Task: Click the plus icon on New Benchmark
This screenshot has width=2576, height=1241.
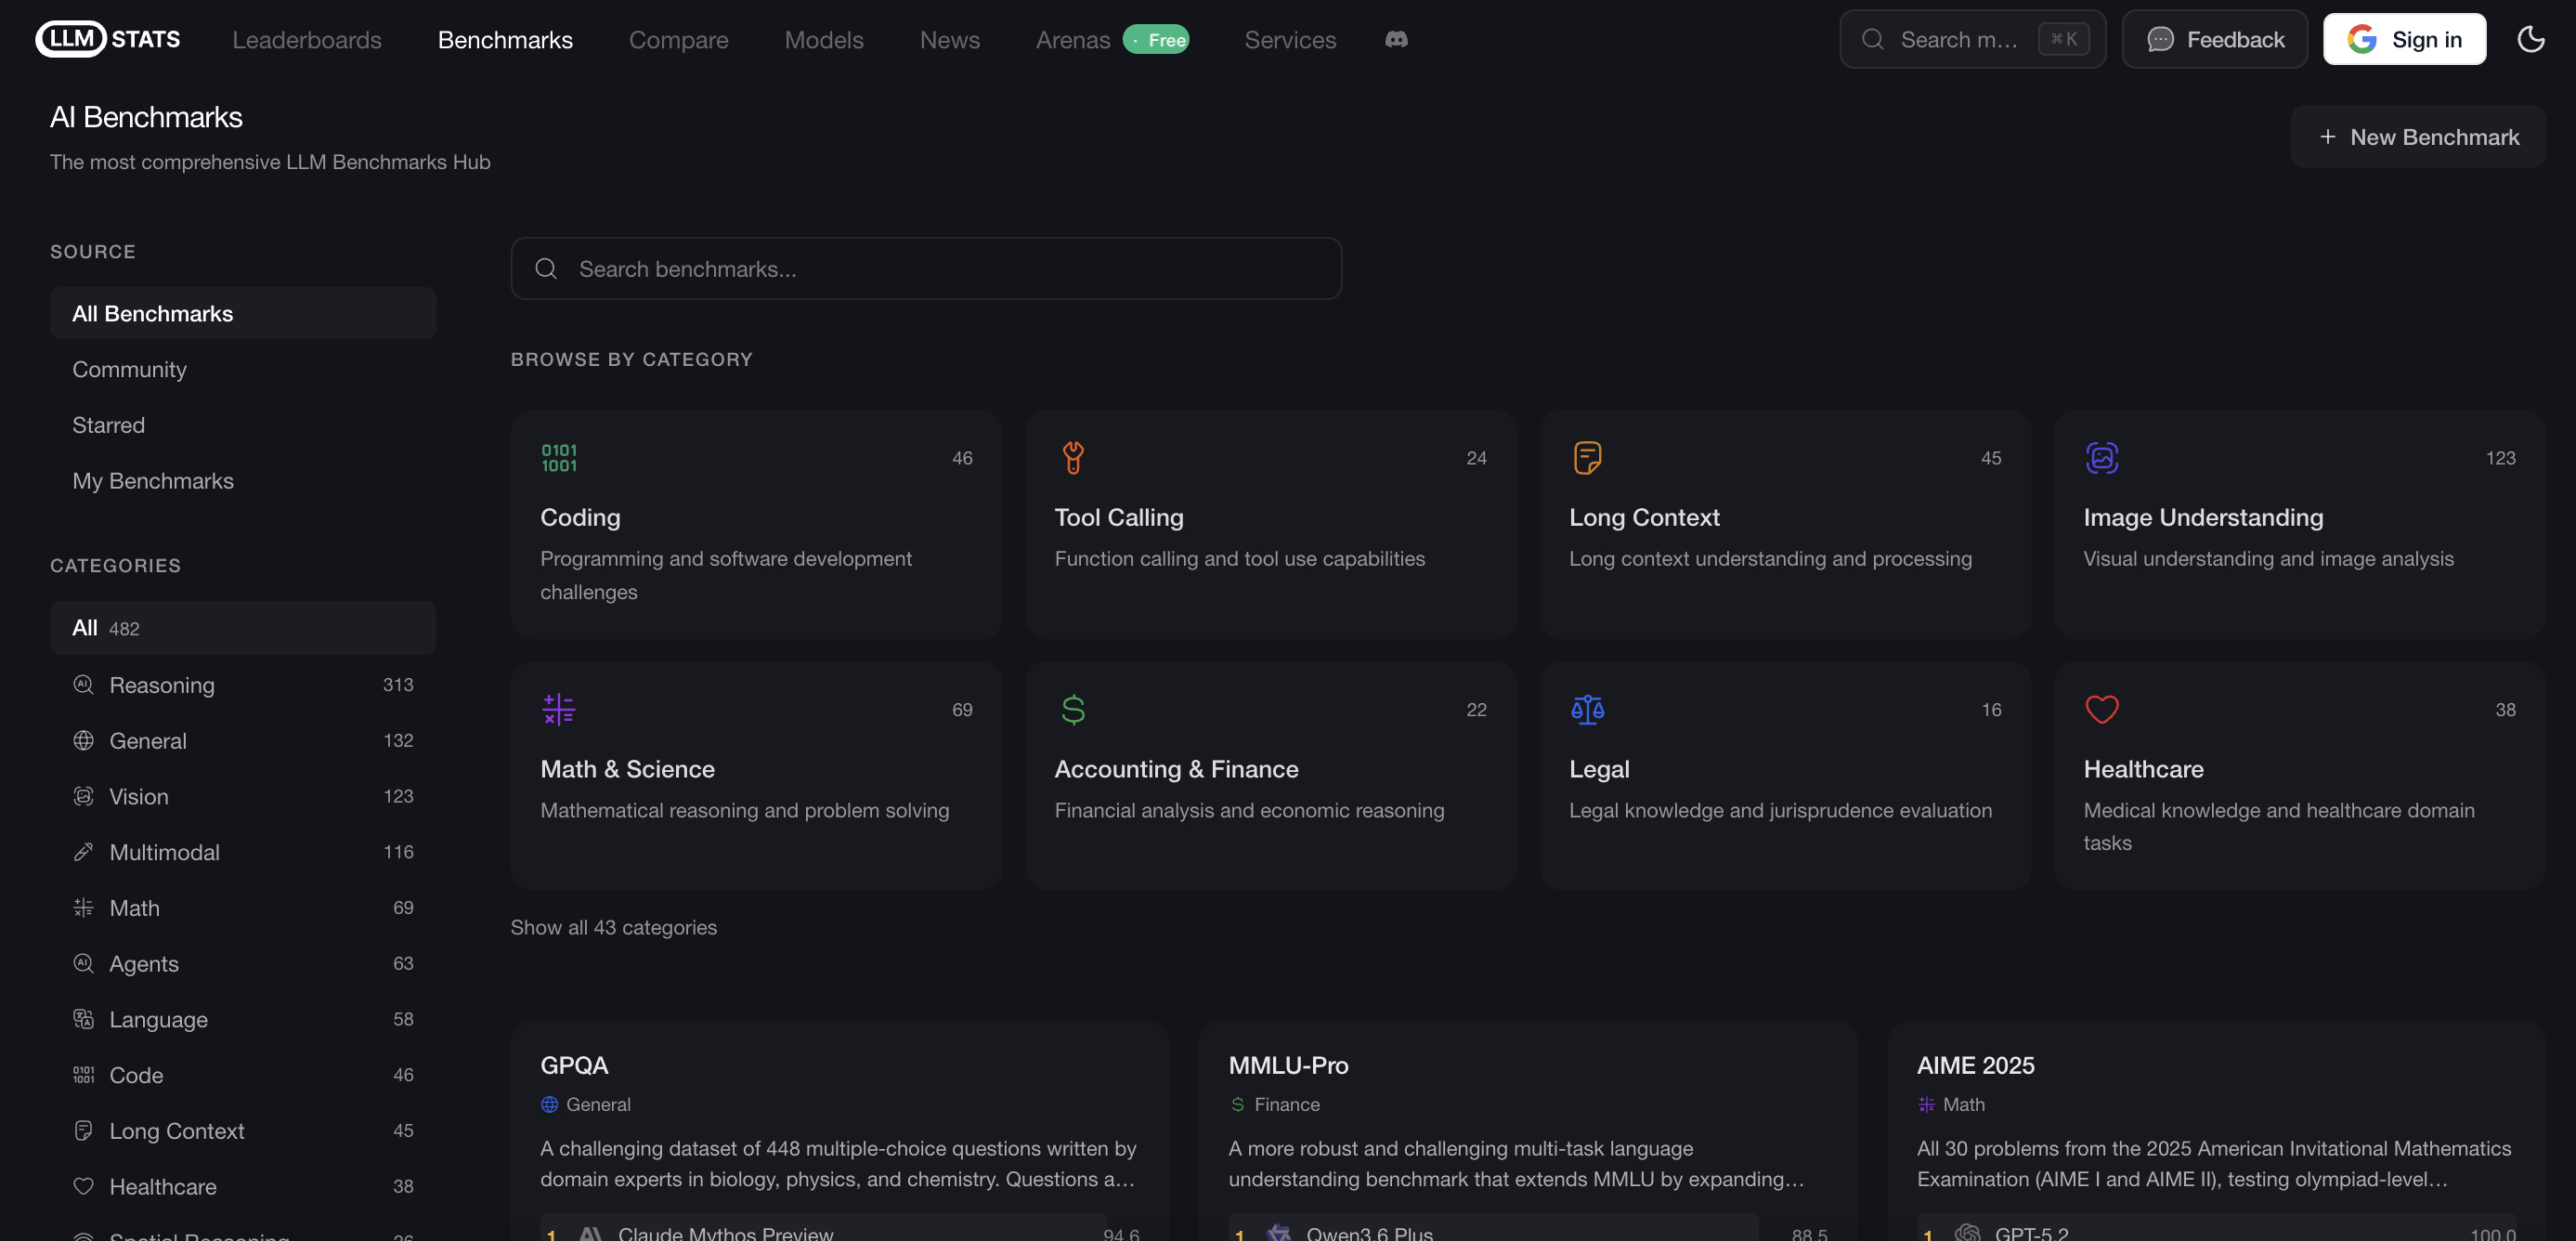Action: 2328,136
